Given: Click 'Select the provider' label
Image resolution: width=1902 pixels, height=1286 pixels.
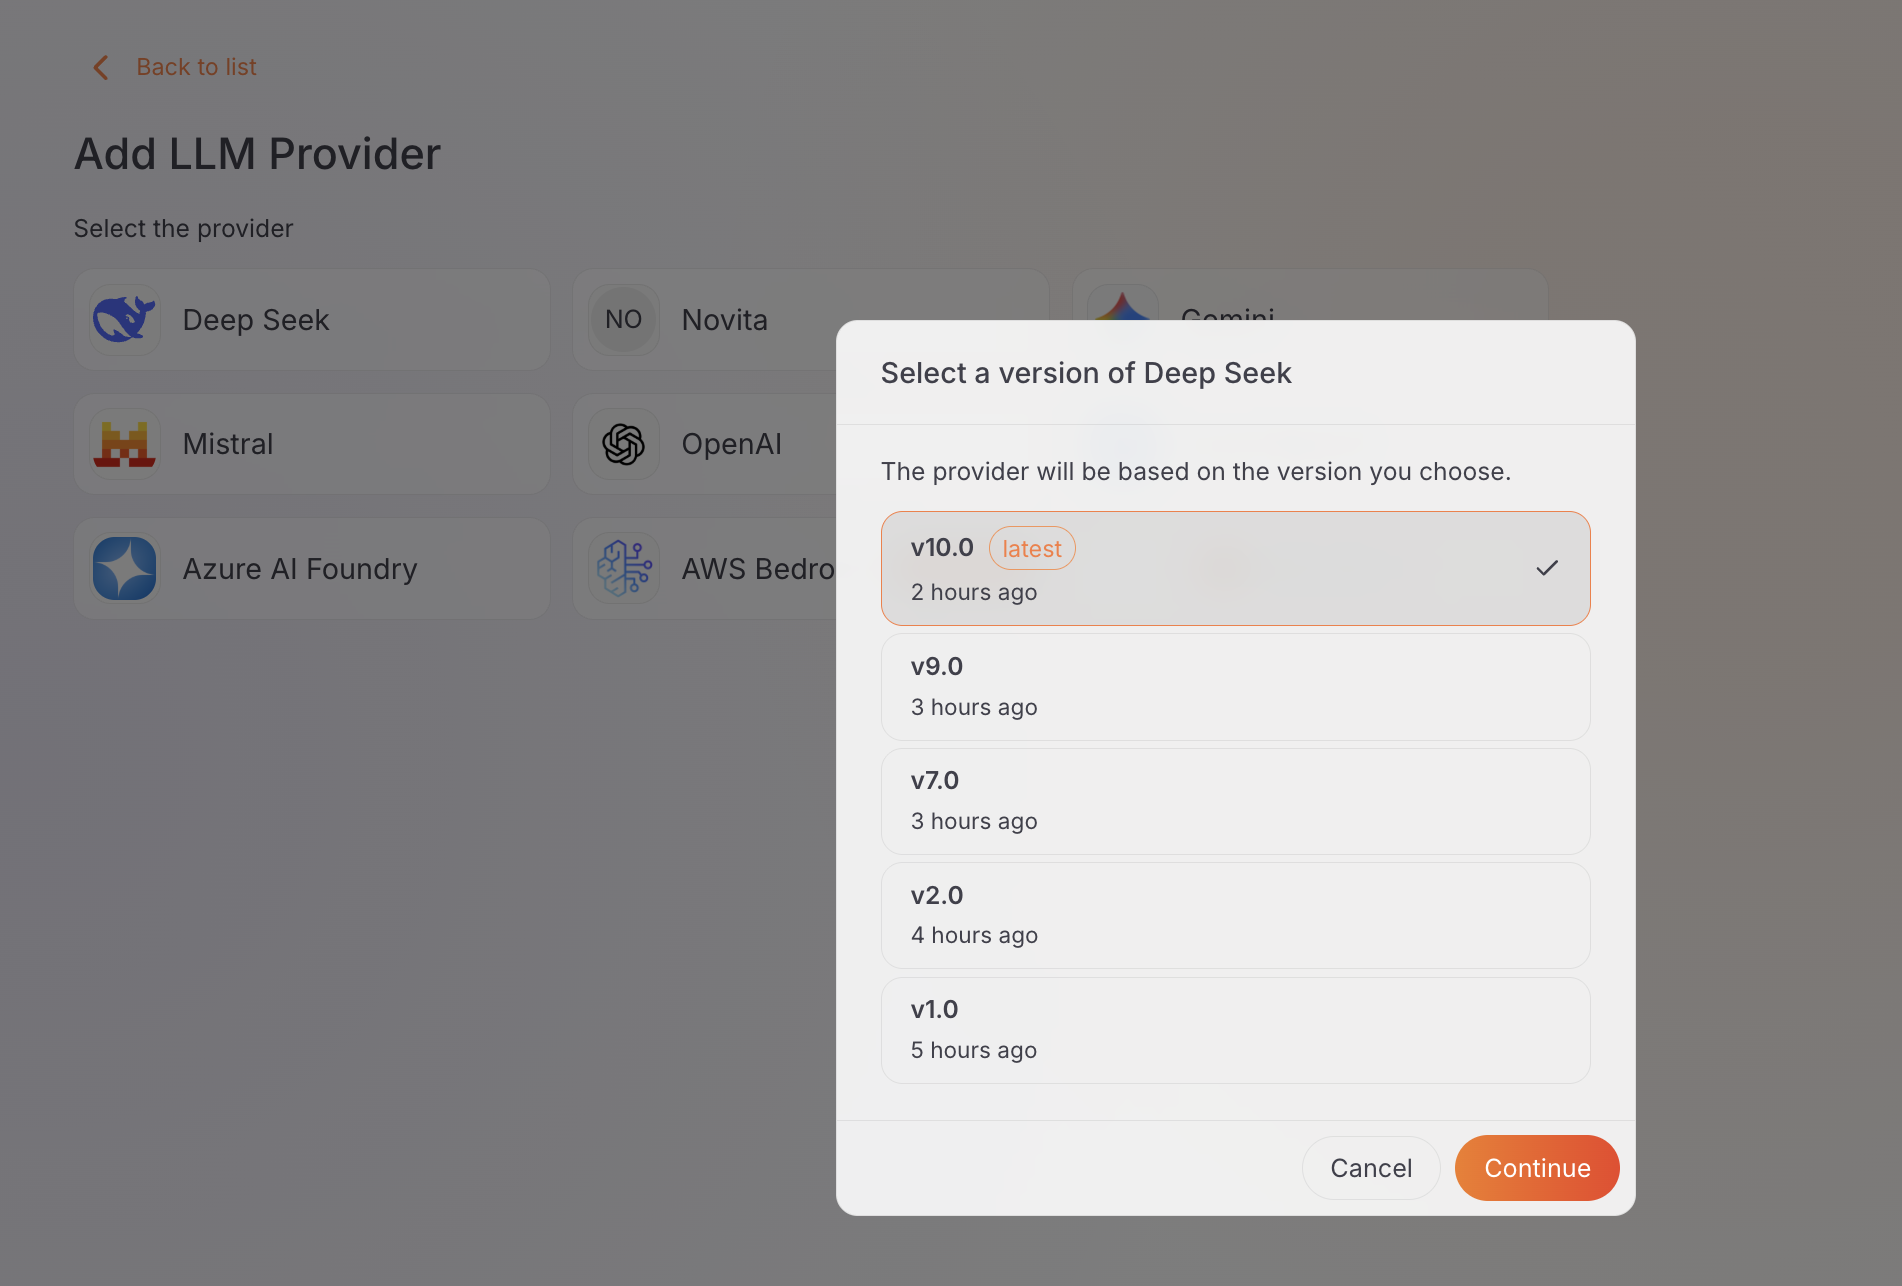Looking at the screenshot, I should [183, 229].
